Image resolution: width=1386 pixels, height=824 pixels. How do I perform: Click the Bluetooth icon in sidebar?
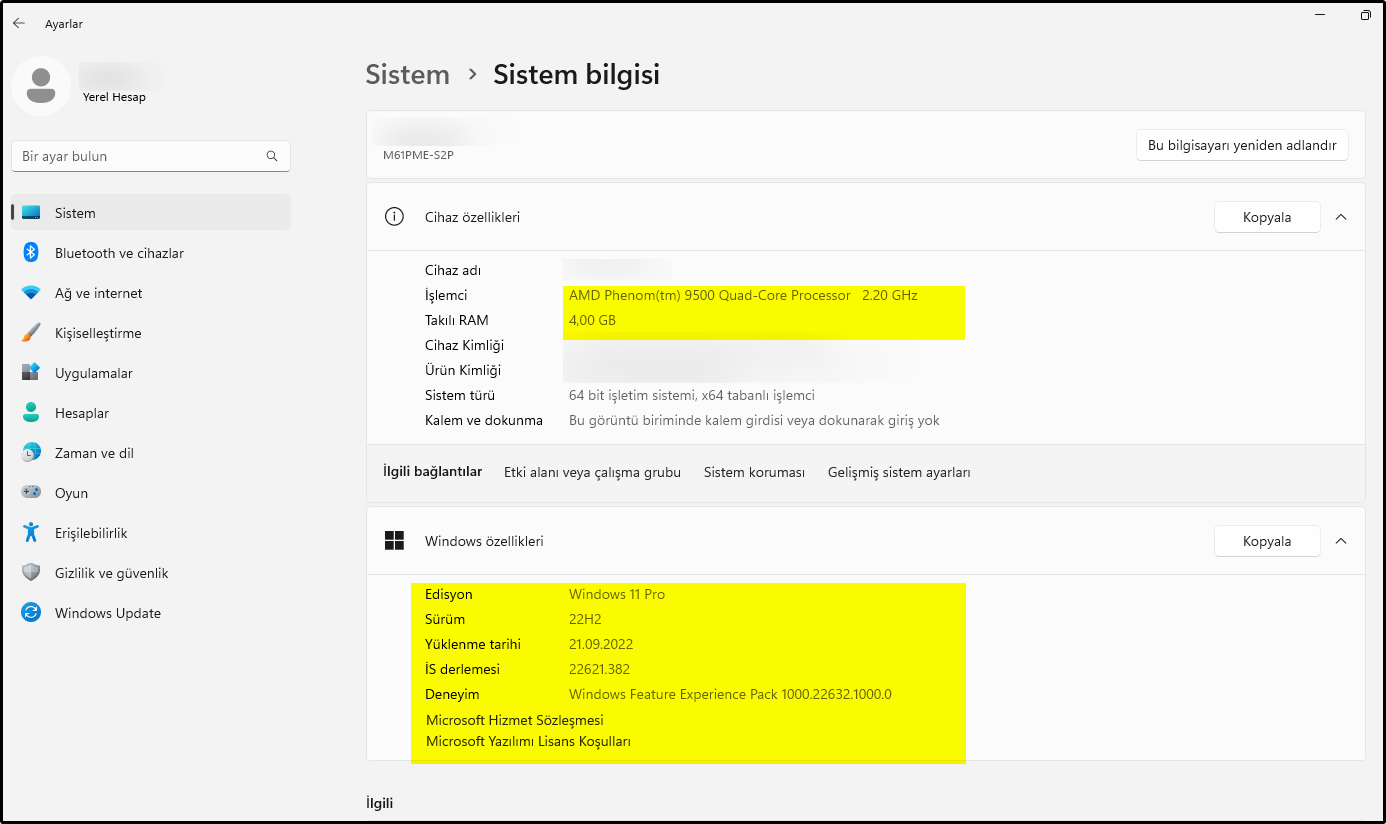[31, 253]
